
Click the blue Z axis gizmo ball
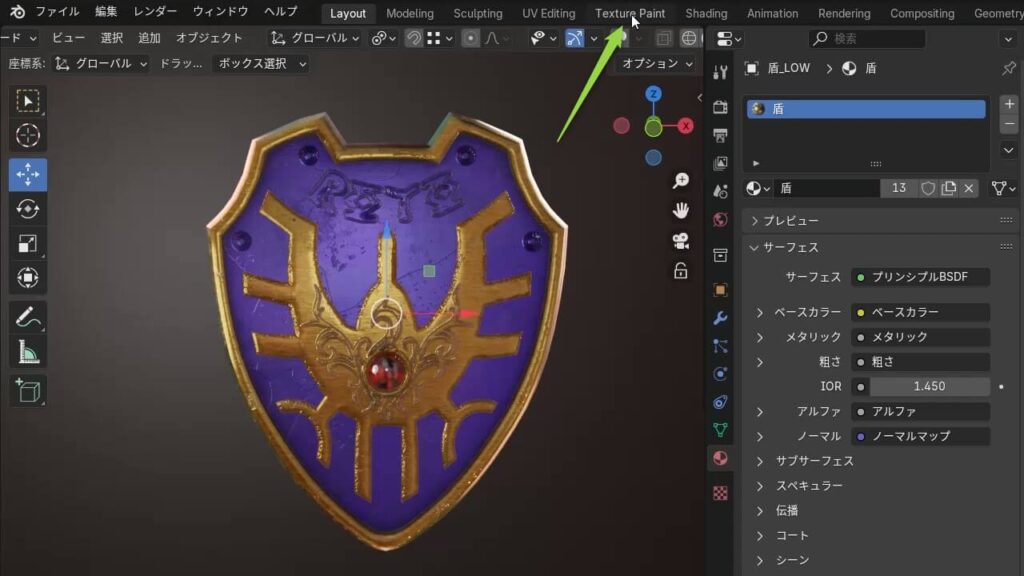653,94
